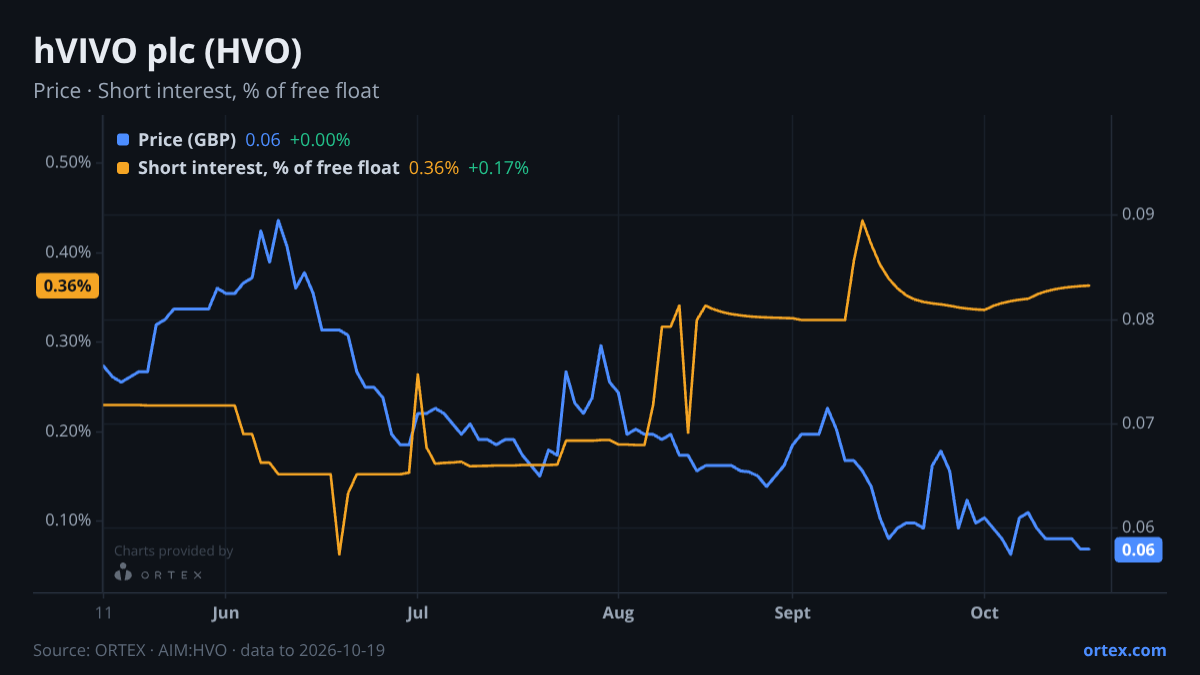Click the 0.50% left axis label
Screen dimensions: 1200x675
point(69,162)
